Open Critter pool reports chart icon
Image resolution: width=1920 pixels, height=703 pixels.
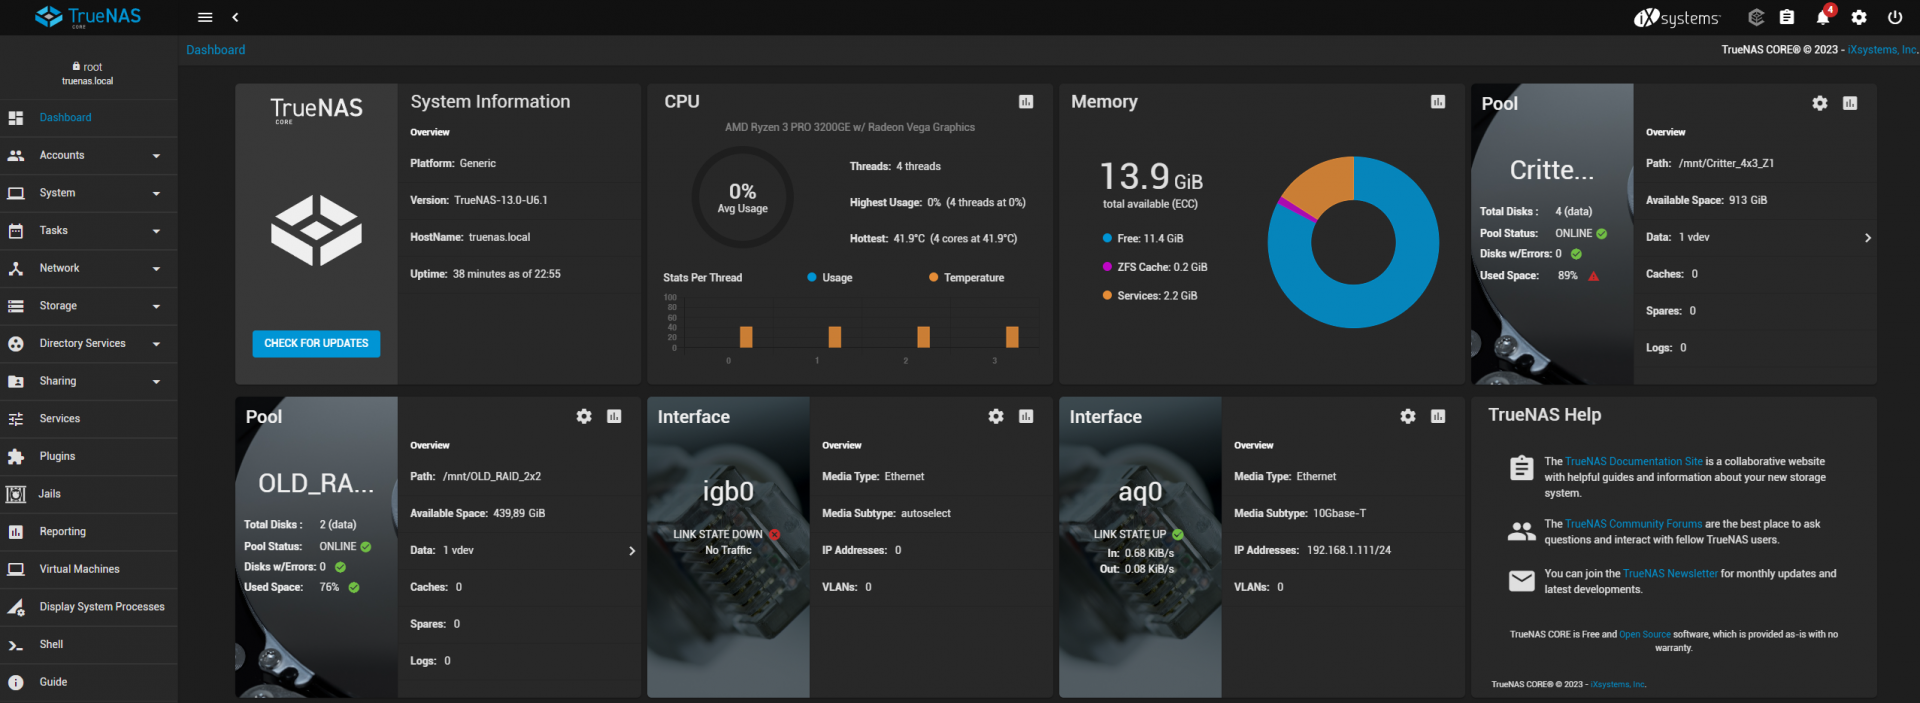[x=1850, y=103]
